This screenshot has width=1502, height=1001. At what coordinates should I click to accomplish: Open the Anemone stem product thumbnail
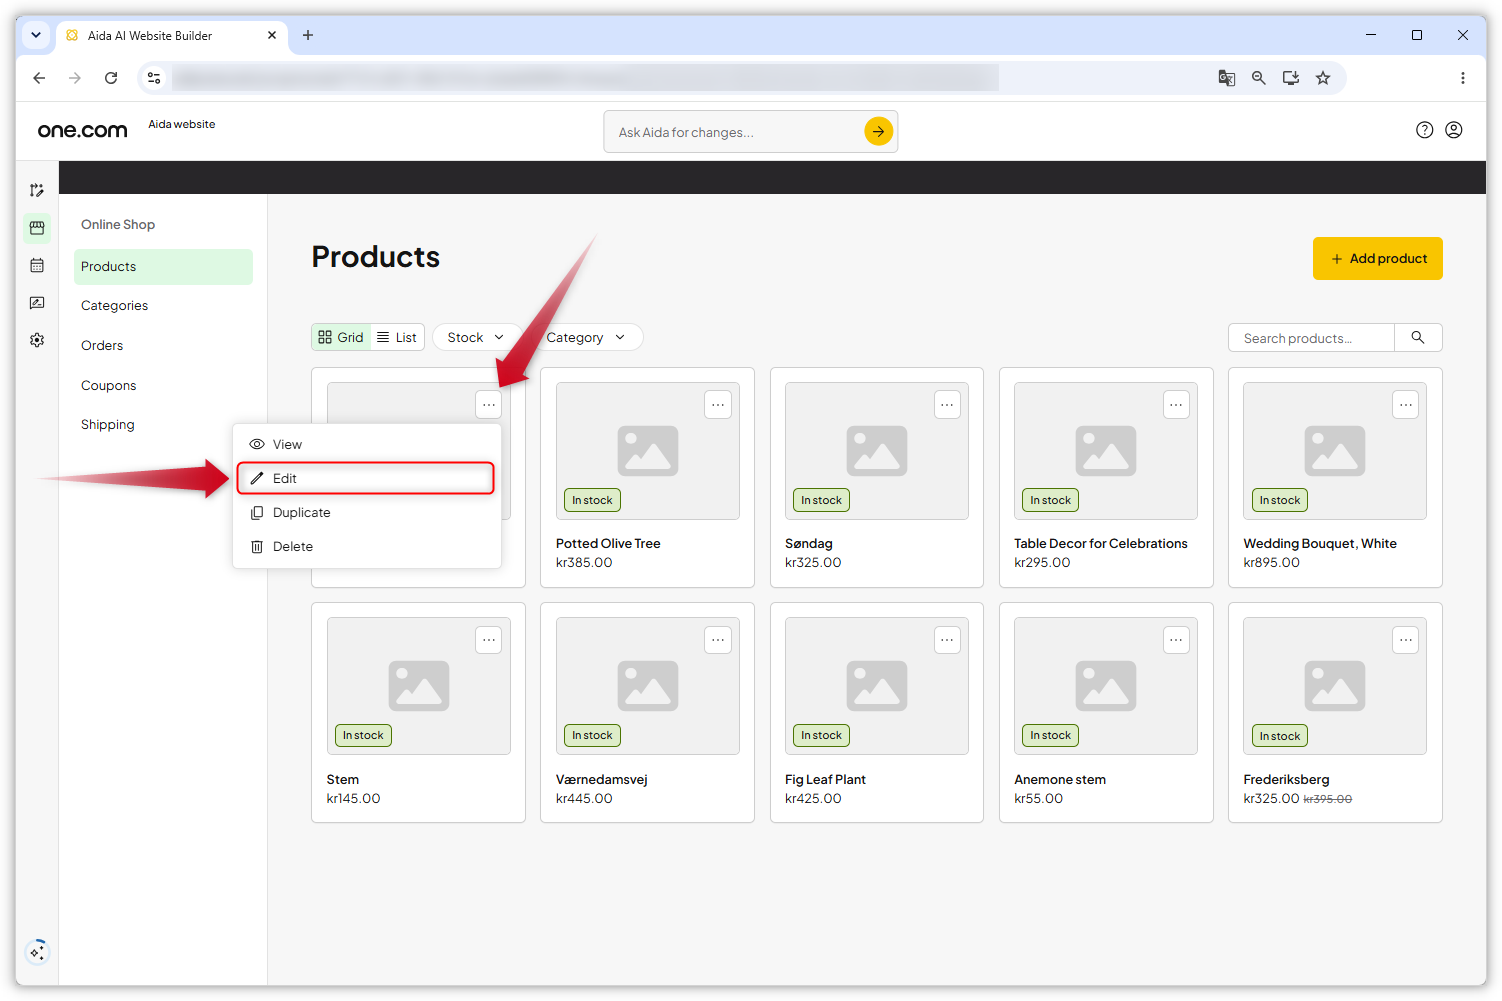1105,686
